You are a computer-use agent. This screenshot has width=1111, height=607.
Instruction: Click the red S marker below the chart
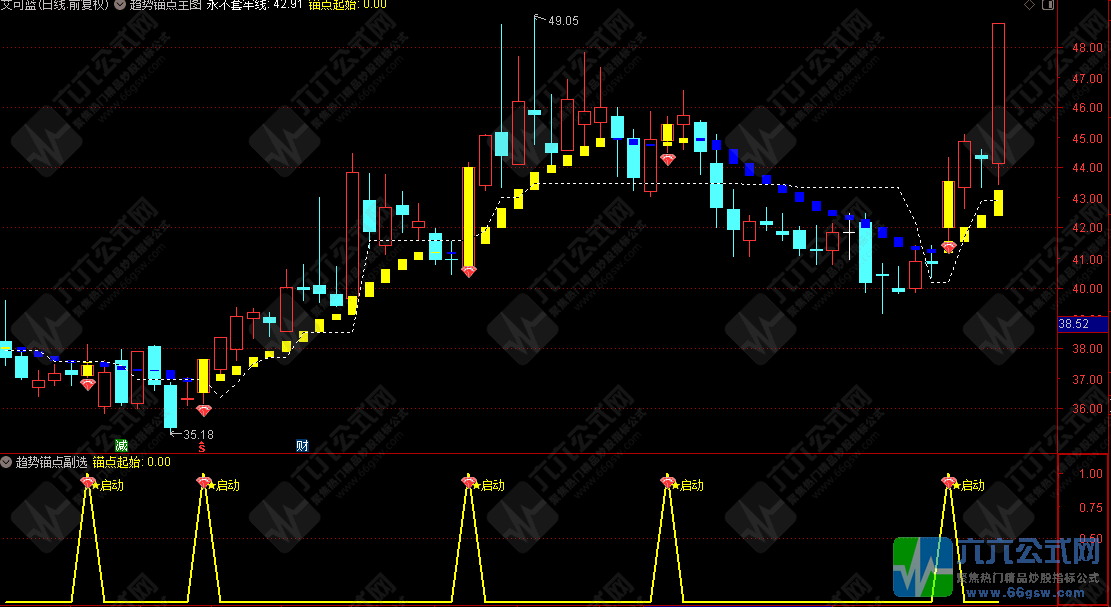(x=202, y=446)
